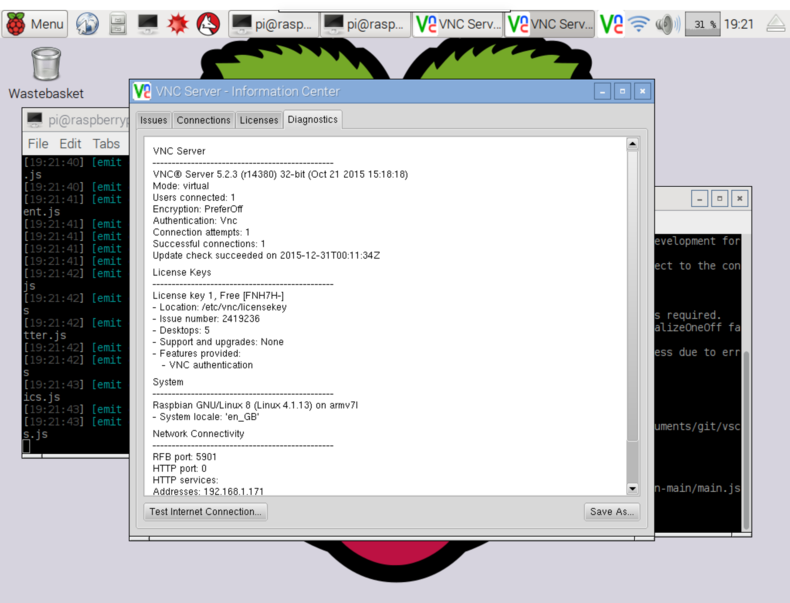The width and height of the screenshot is (790, 603).
Task: Switch to the Issues tab
Action: coord(153,120)
